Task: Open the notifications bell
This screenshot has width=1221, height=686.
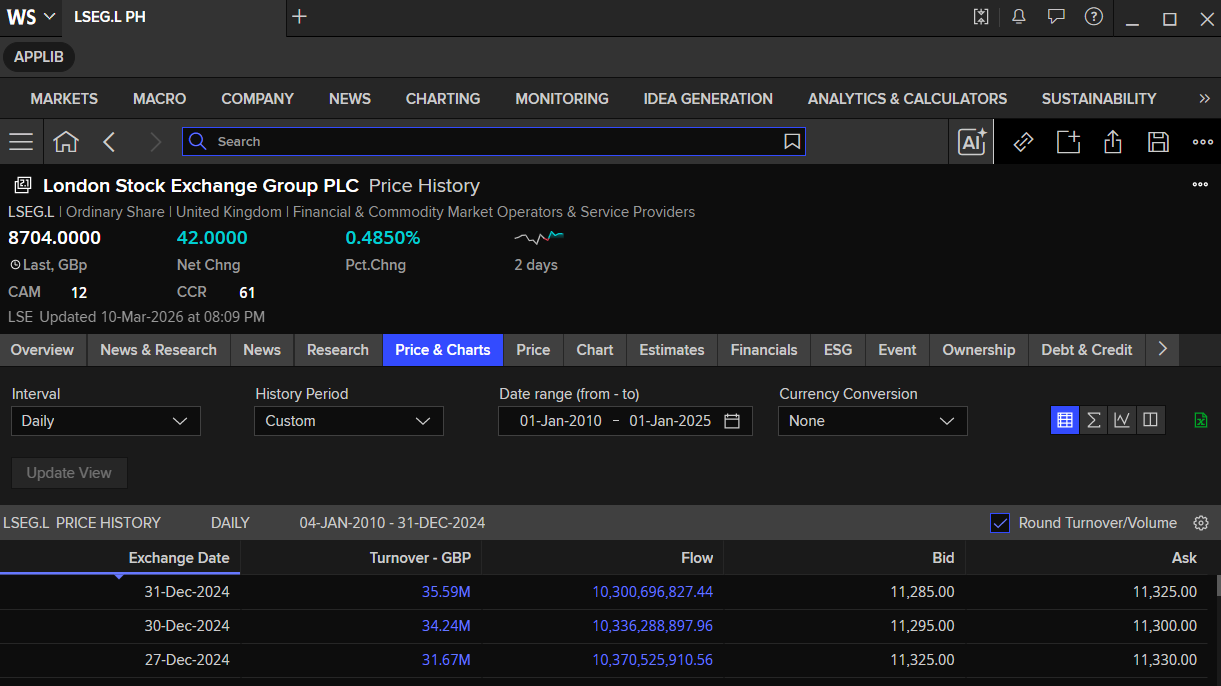Action: coord(1019,17)
